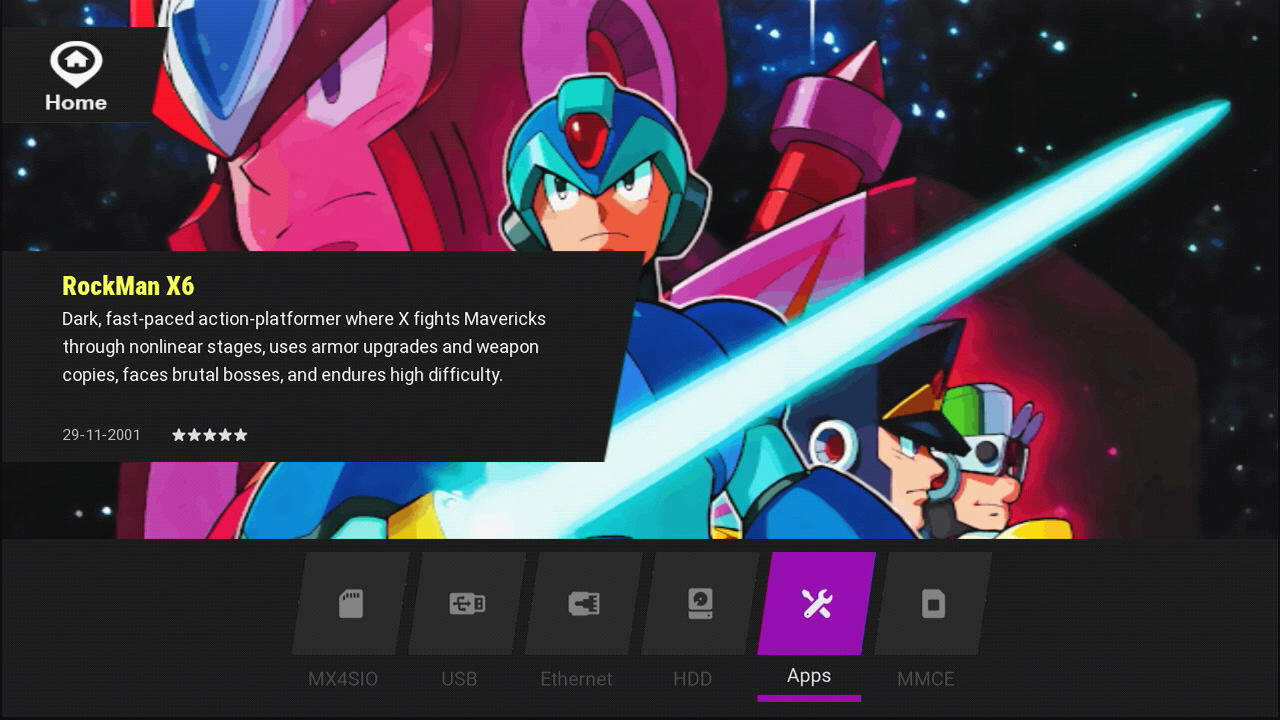The image size is (1280, 720).
Task: Click the five-star rating
Action: click(210, 435)
